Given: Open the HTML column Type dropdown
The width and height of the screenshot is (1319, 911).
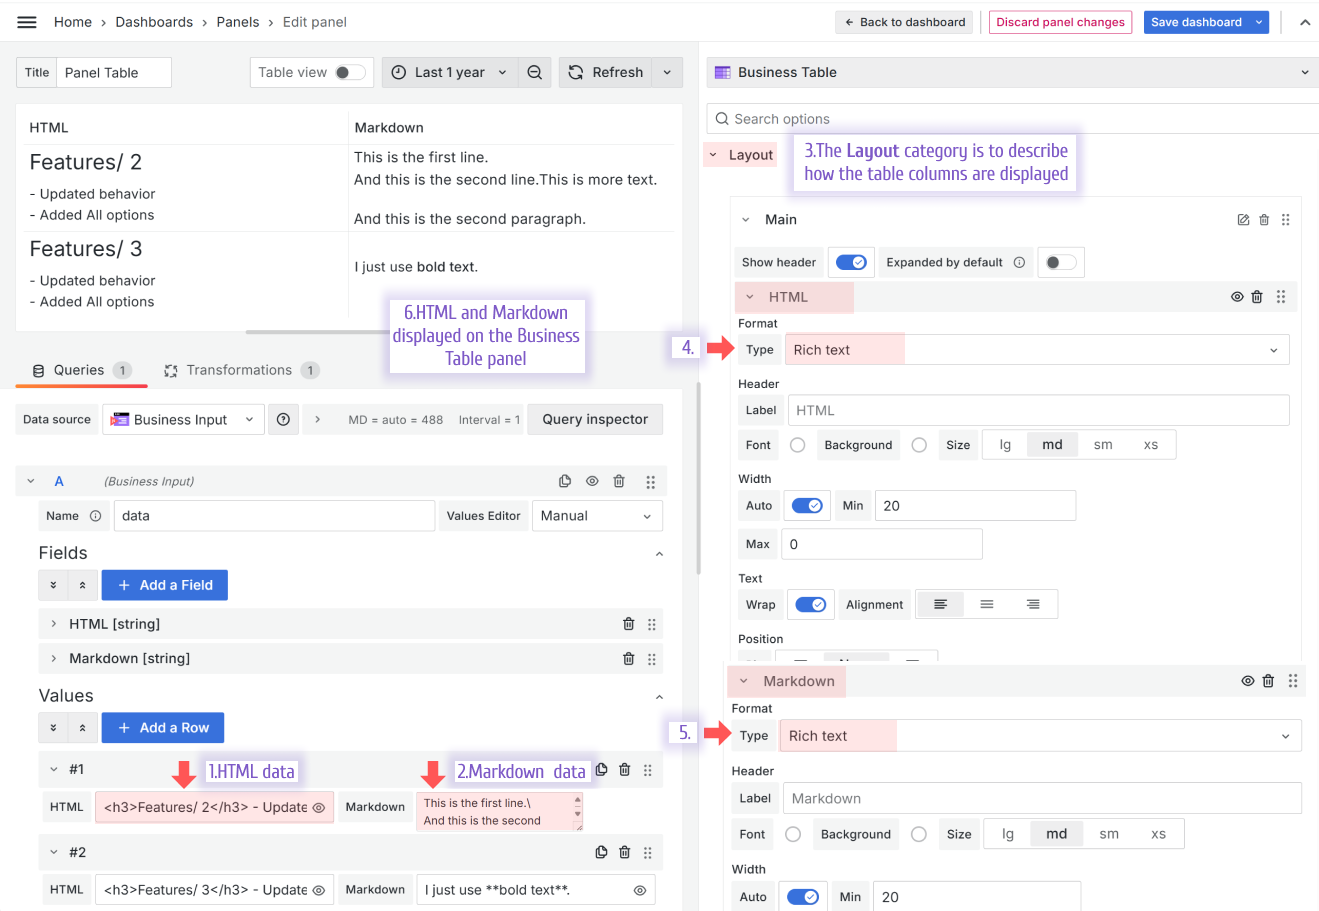Looking at the screenshot, I should coord(1037,350).
